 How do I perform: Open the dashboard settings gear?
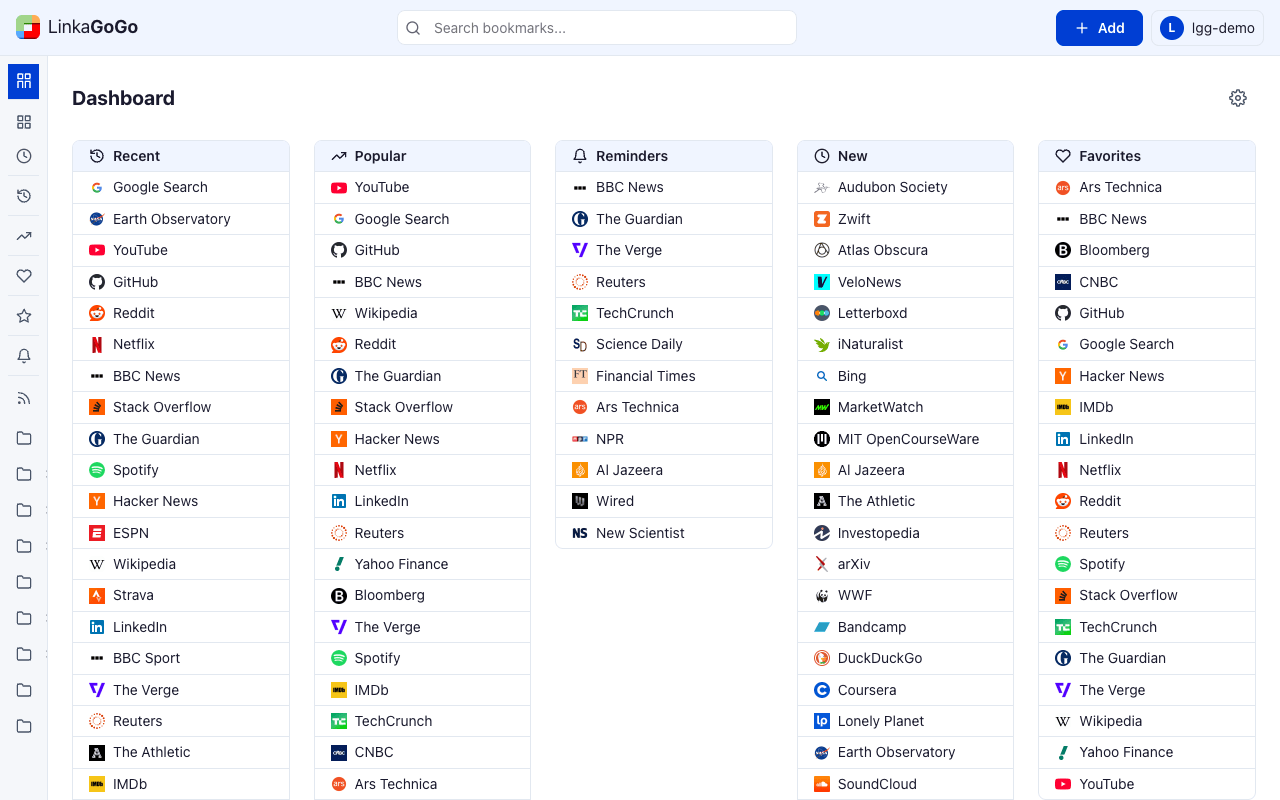(1238, 98)
